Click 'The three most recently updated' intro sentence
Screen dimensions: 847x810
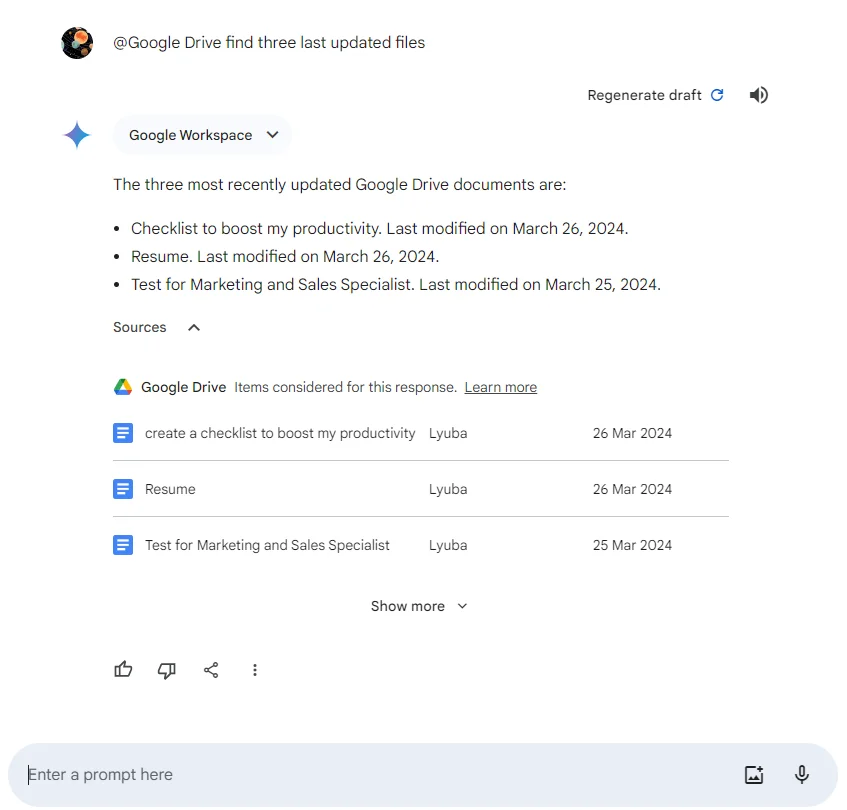(339, 185)
